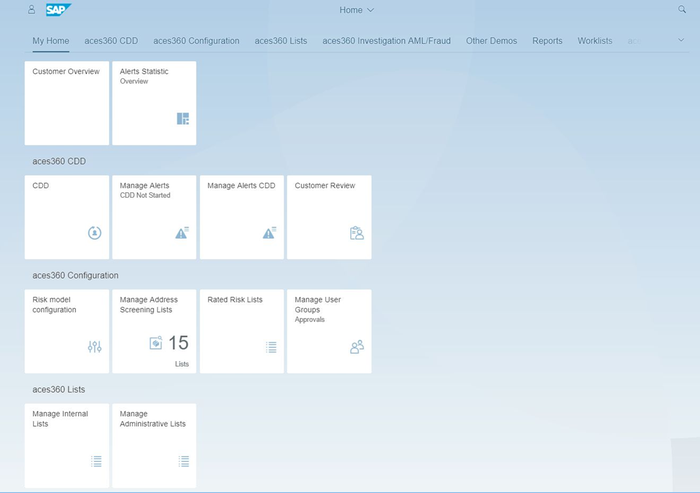Click the Manage Alerts CDD warning icon
This screenshot has width=700, height=493.
point(269,233)
